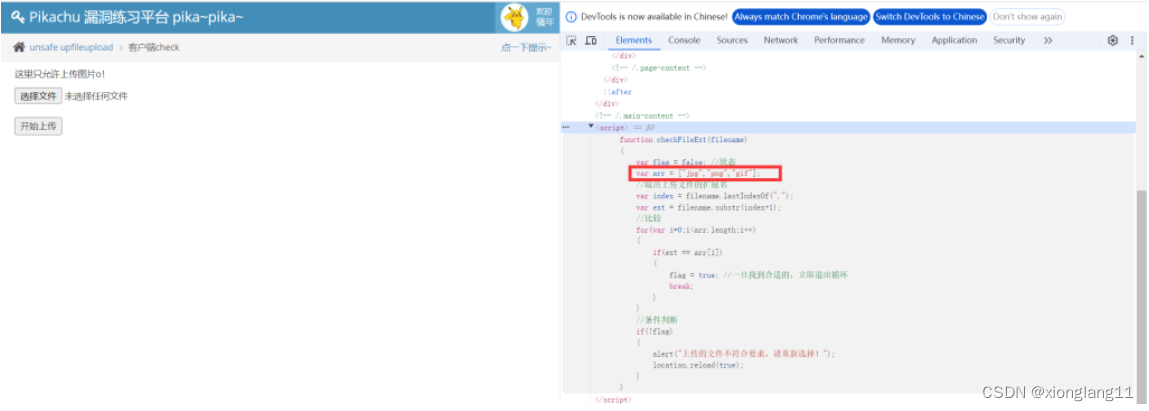1149x411 pixels.
Task: Click the alert message code line
Action: pyautogui.click(x=744, y=354)
